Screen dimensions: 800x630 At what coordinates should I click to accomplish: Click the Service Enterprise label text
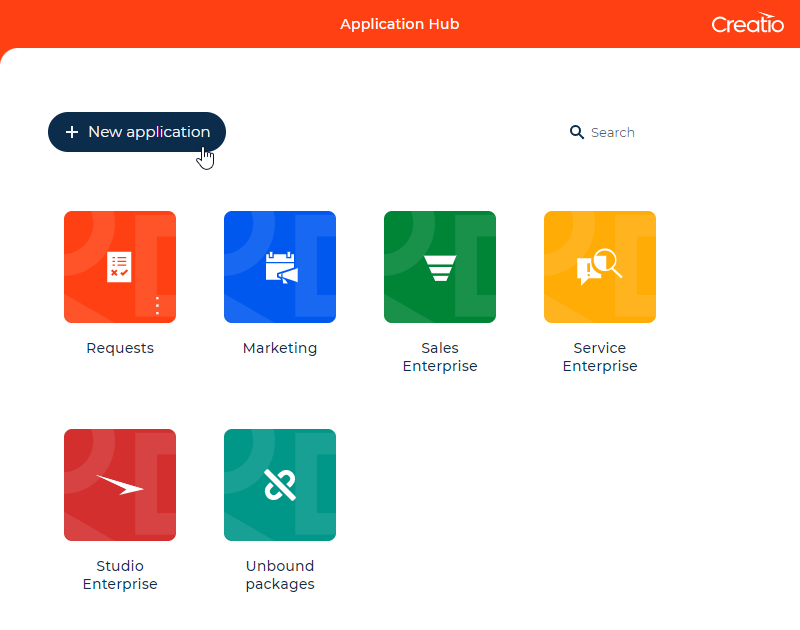[x=600, y=357]
